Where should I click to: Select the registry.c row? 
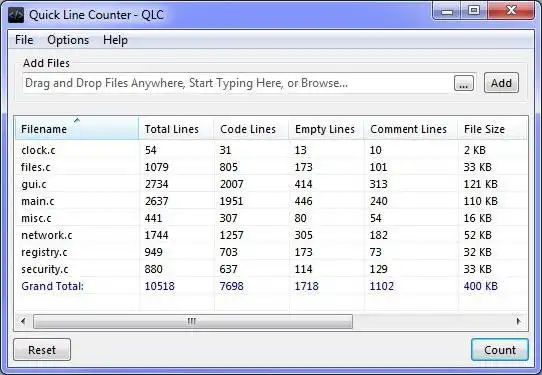[x=271, y=252]
